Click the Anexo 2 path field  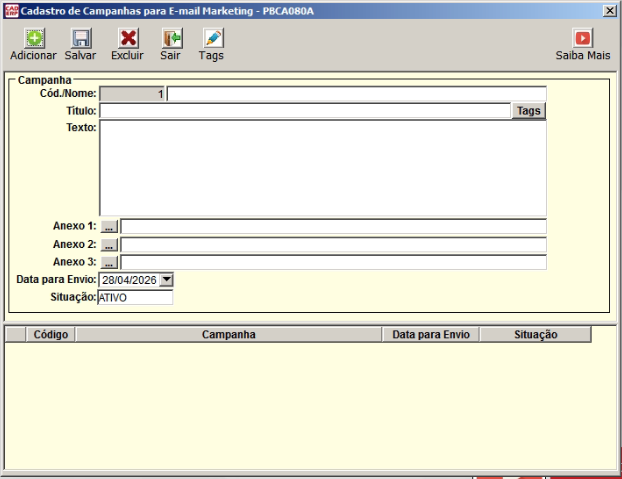pyautogui.click(x=334, y=245)
